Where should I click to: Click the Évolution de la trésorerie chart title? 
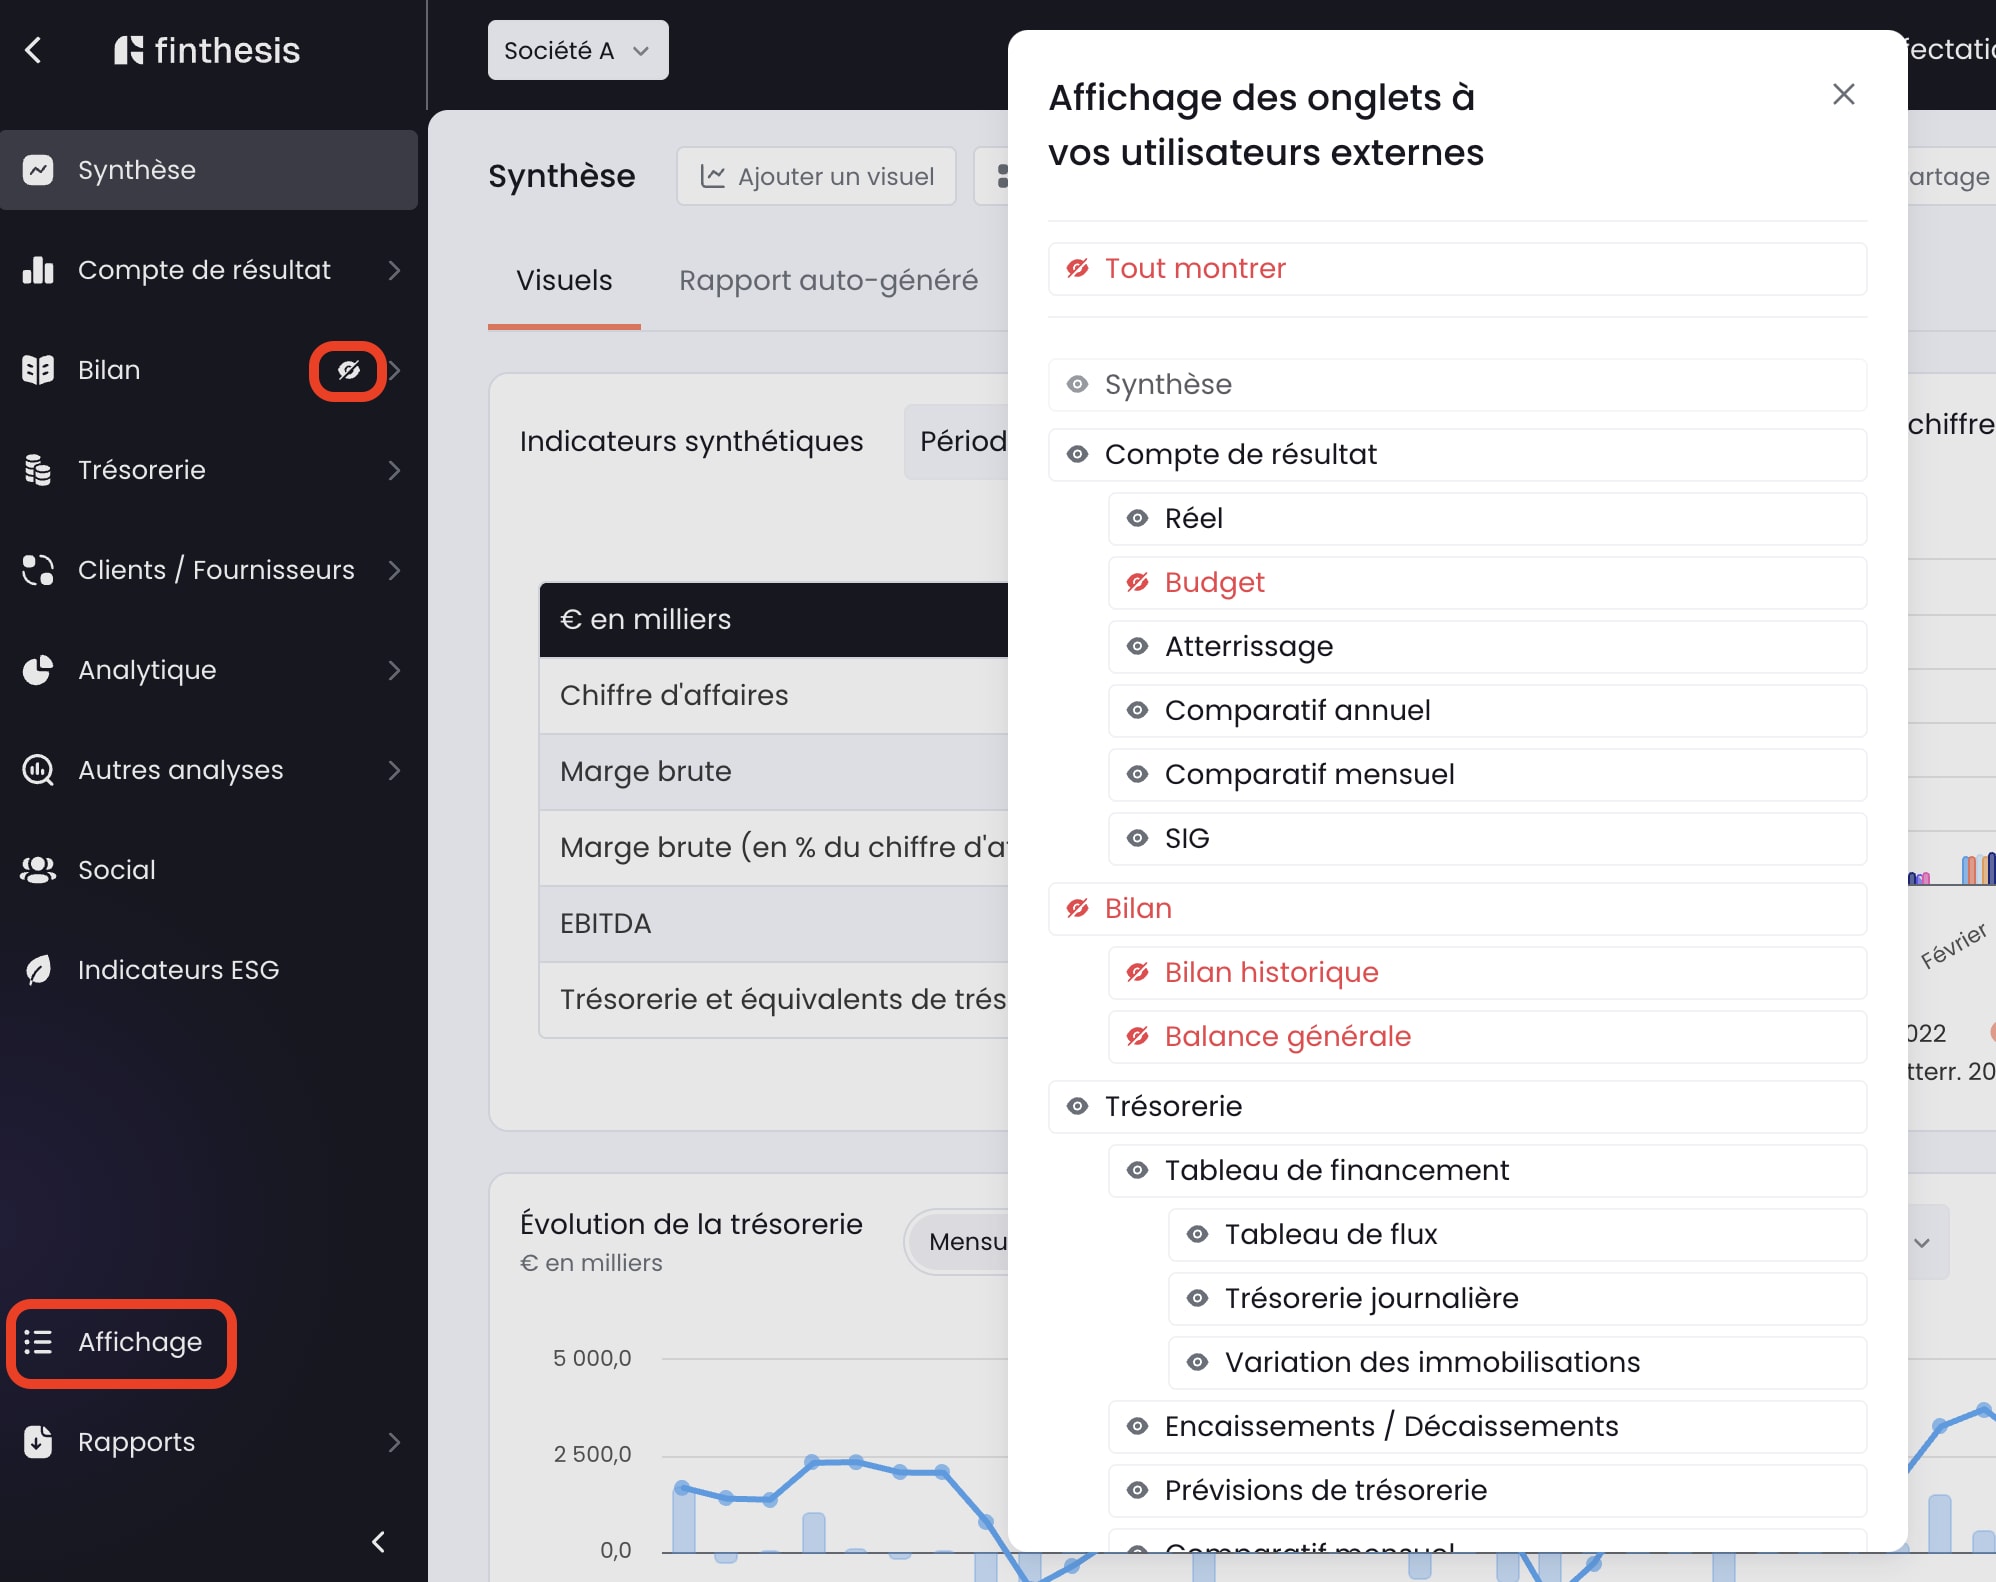coord(691,1224)
